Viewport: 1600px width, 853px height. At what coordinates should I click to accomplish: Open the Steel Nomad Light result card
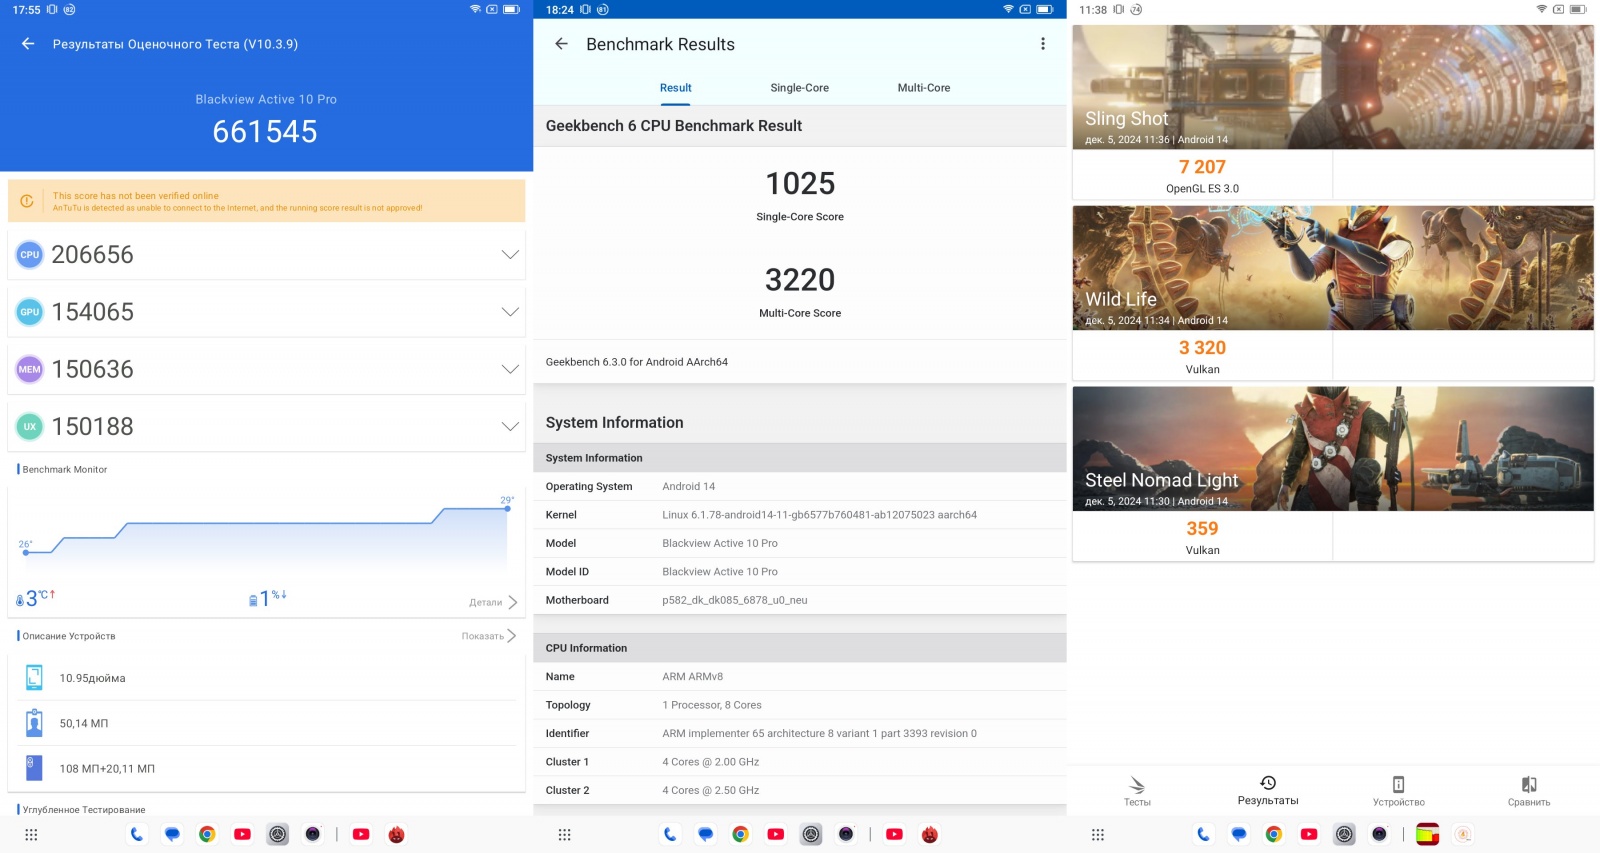[1333, 474]
